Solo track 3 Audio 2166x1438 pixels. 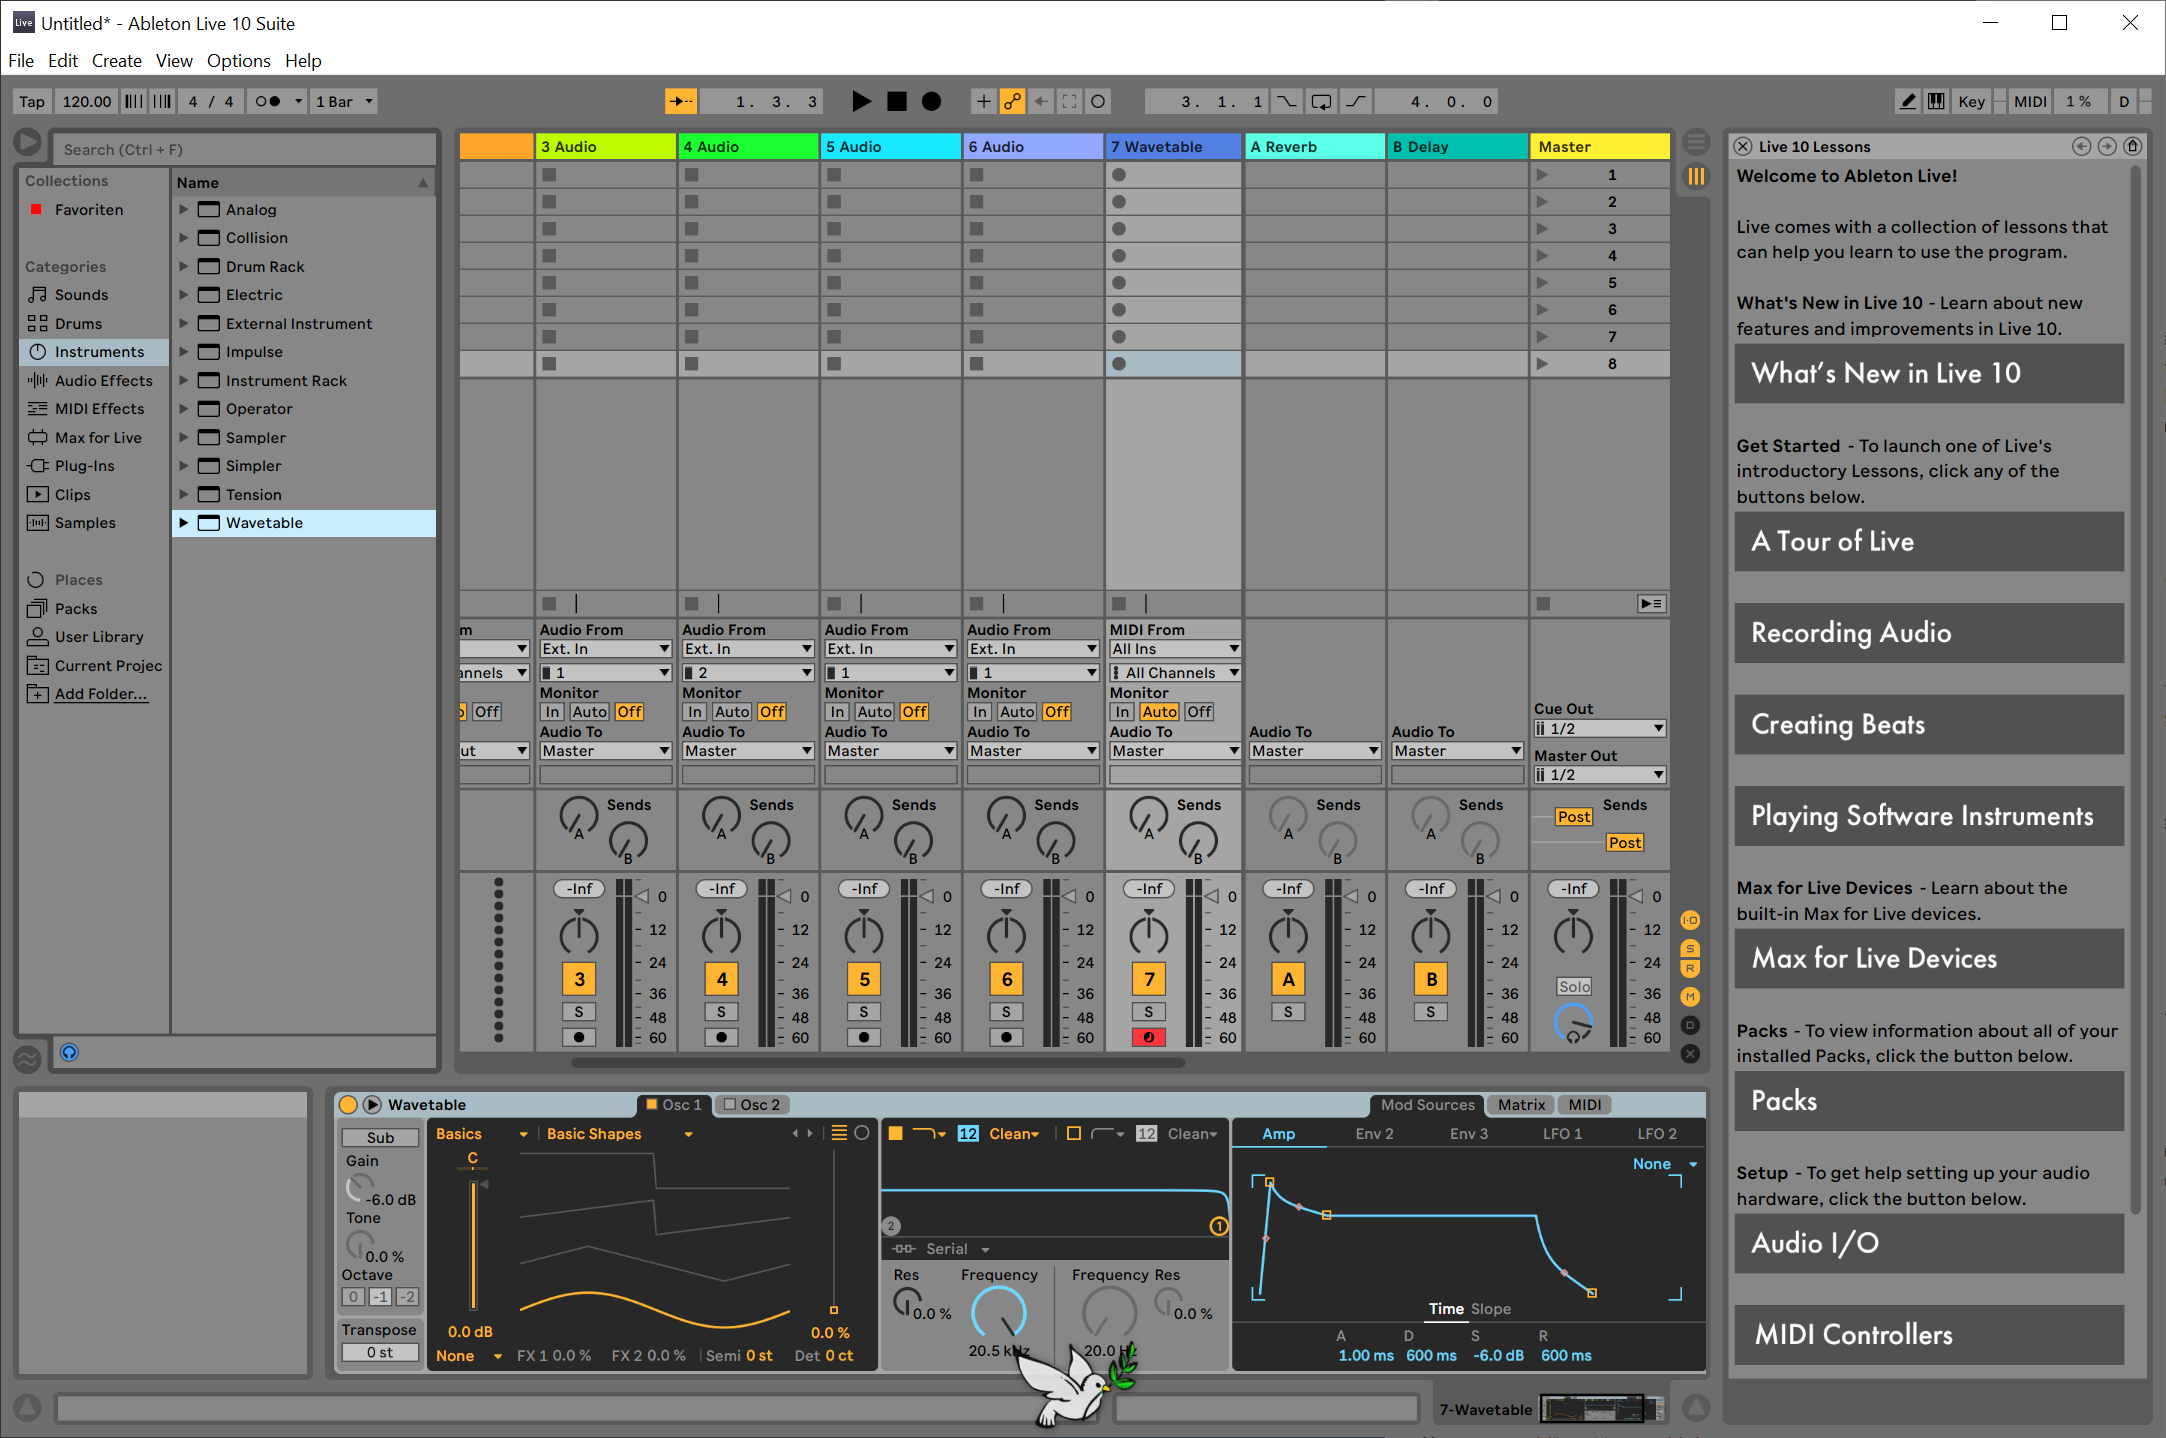click(x=579, y=1012)
